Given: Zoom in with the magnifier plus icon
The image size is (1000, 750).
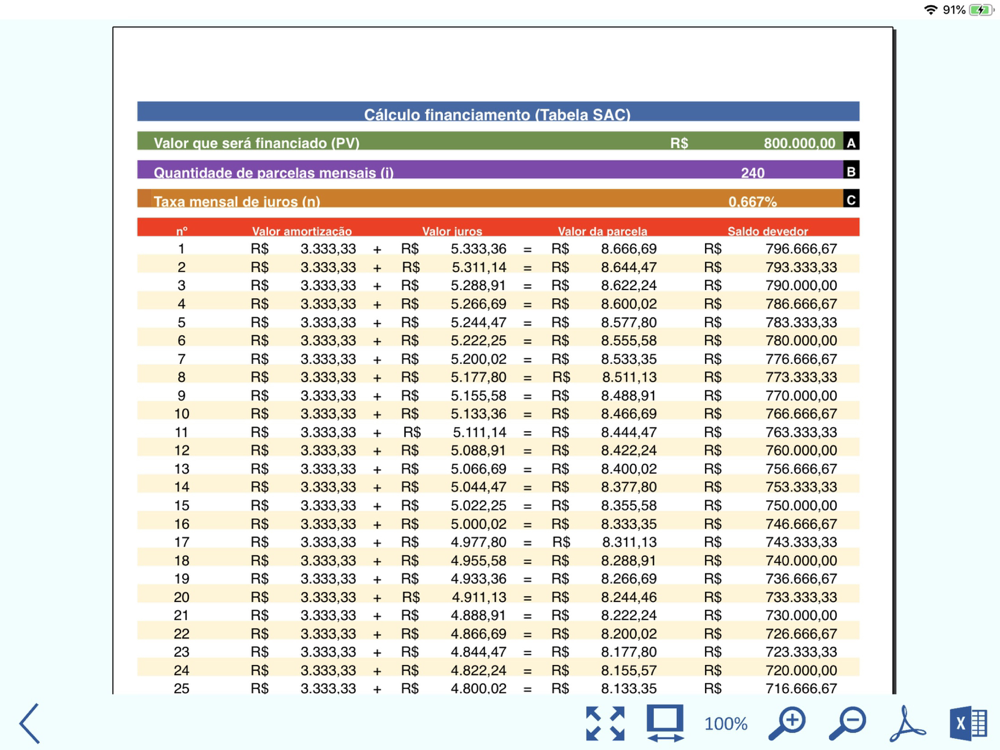Looking at the screenshot, I should (x=787, y=723).
